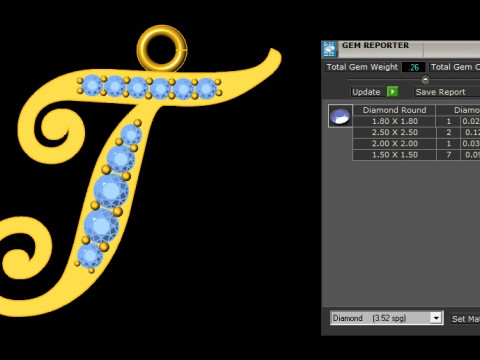Click the Total Gem Count label
Viewport: 480px width, 360px height.
pos(455,67)
